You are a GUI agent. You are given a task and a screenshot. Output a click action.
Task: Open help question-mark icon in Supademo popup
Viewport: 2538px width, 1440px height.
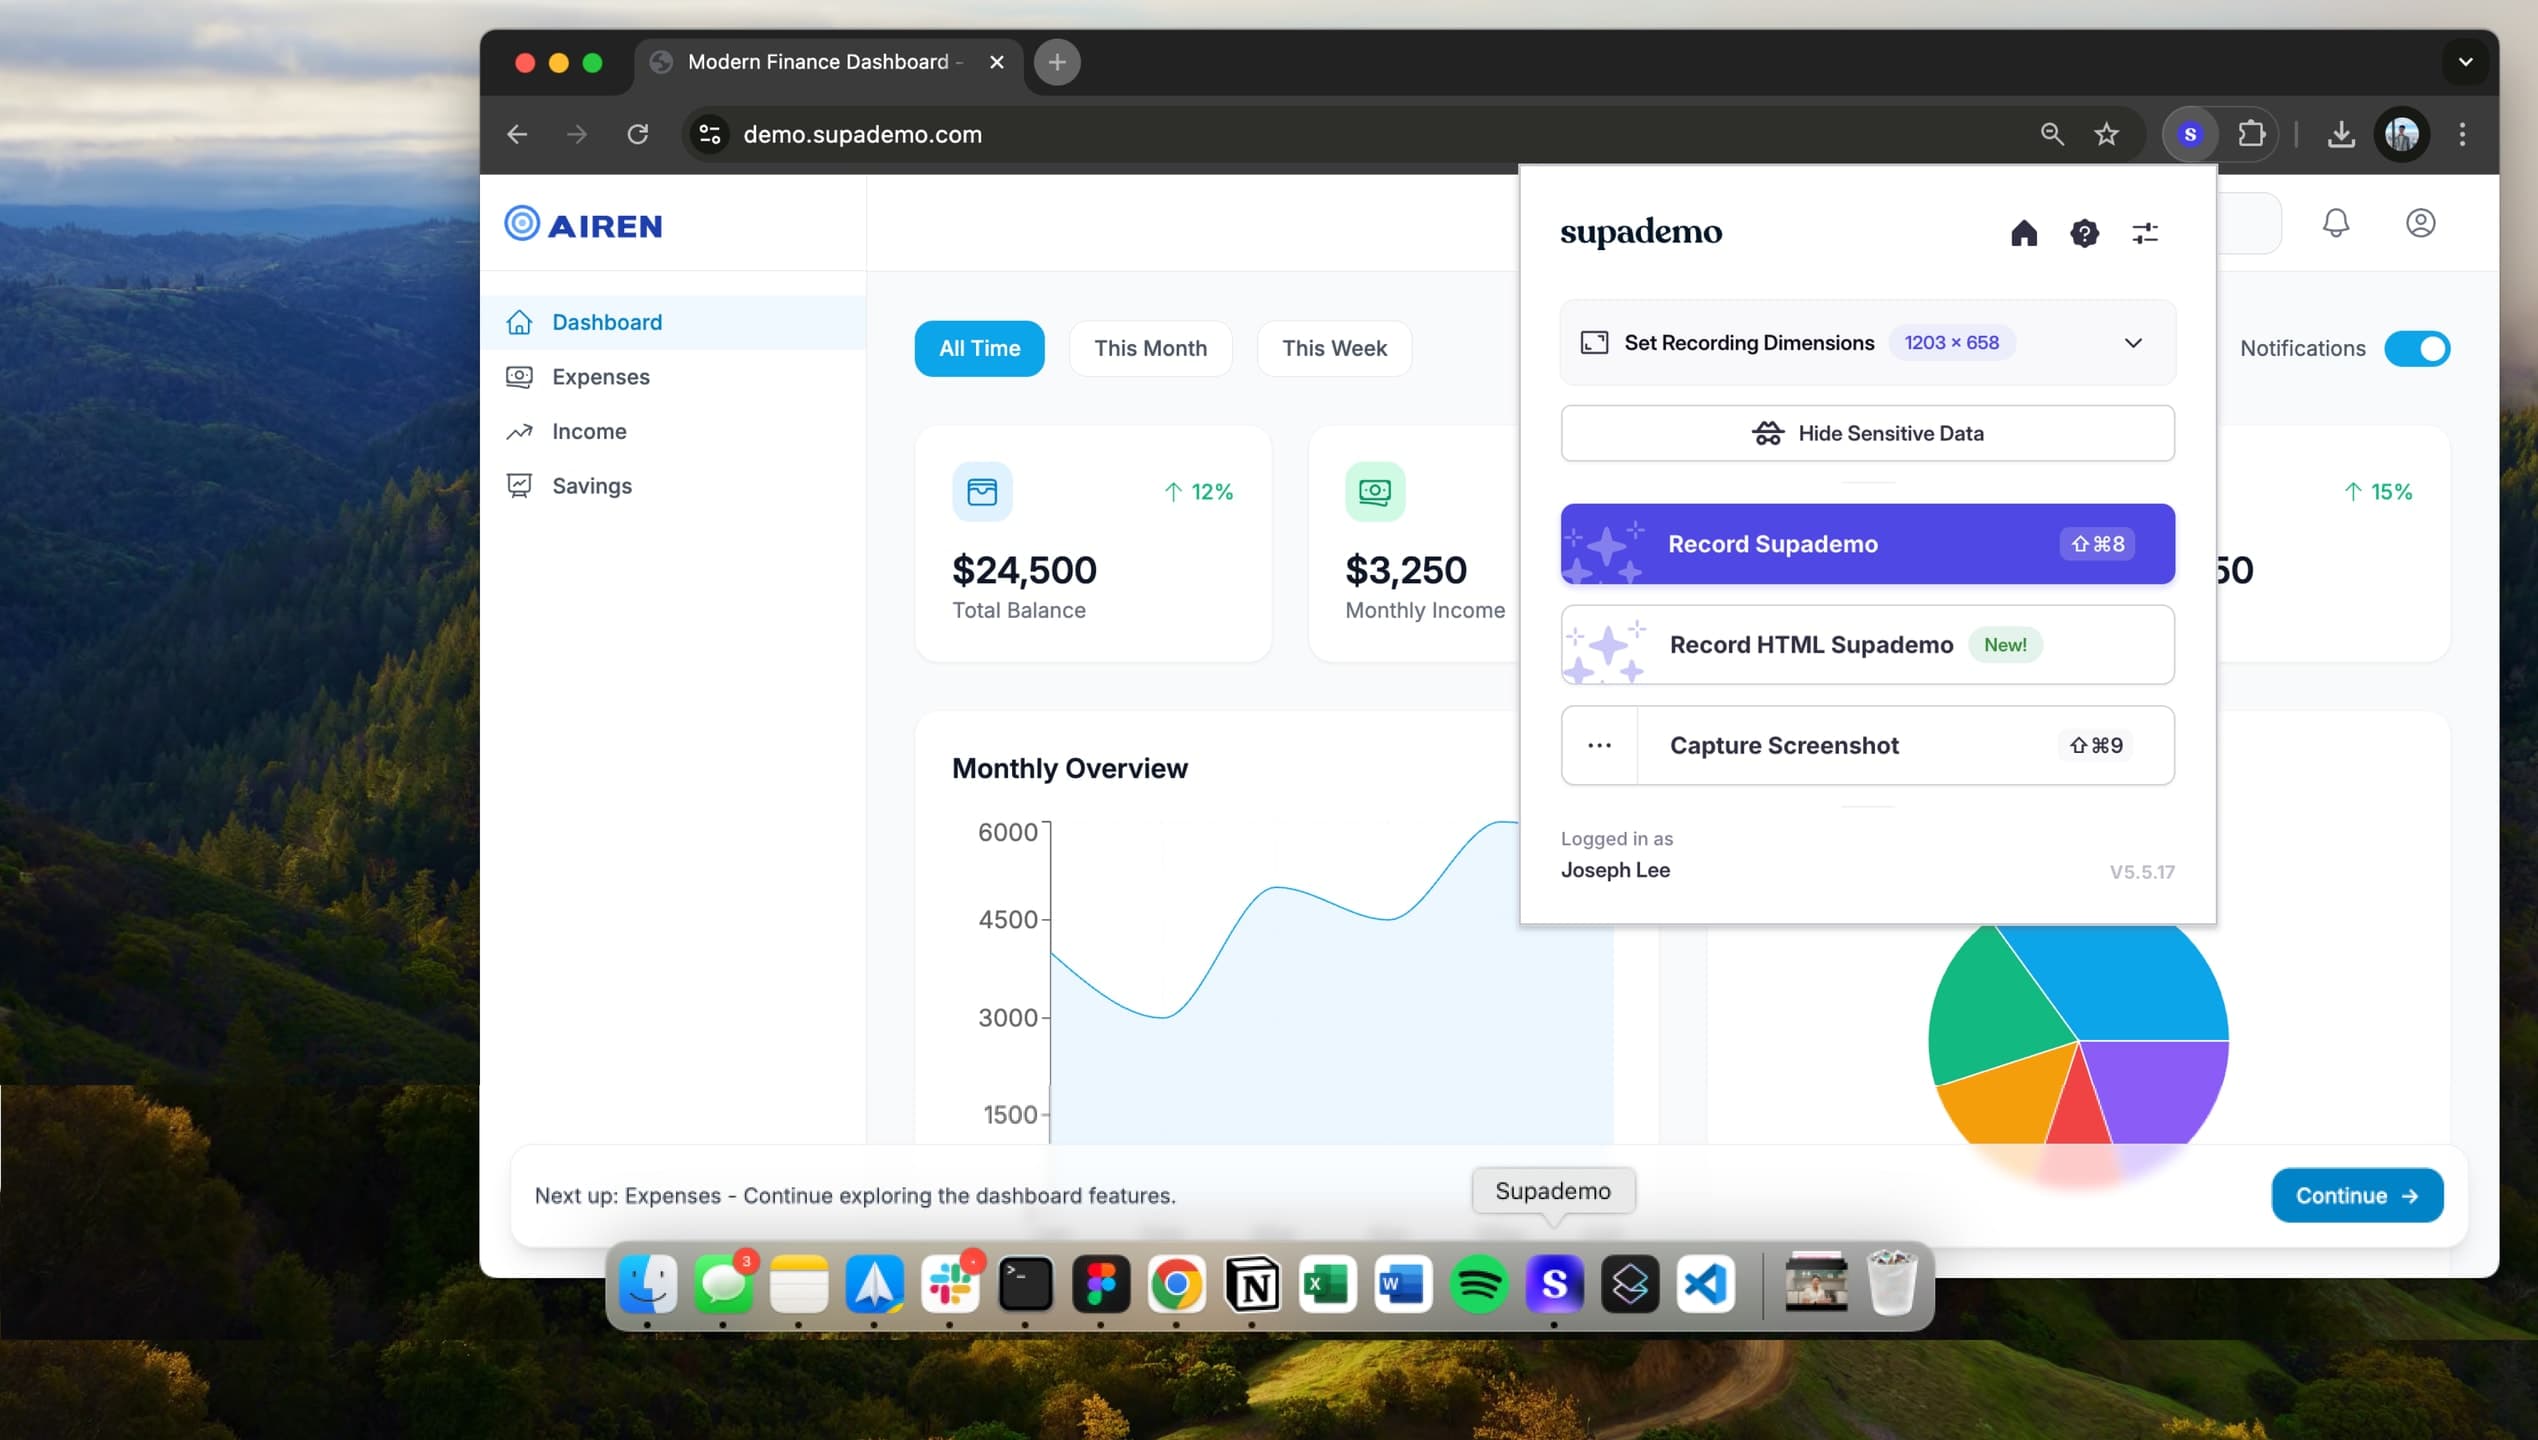point(2084,233)
